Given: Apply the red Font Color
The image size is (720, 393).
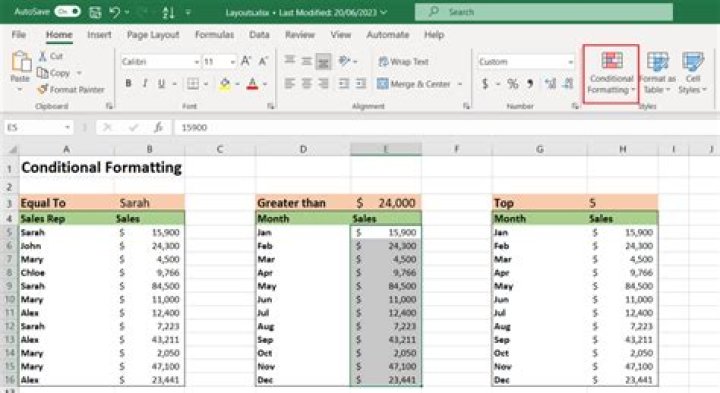Looking at the screenshot, I should click(252, 84).
